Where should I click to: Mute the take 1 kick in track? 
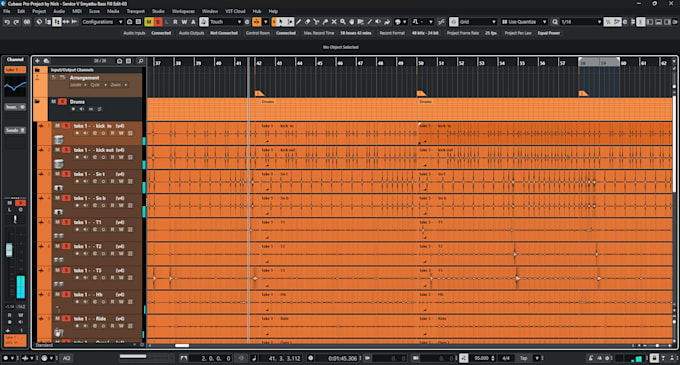(x=57, y=126)
